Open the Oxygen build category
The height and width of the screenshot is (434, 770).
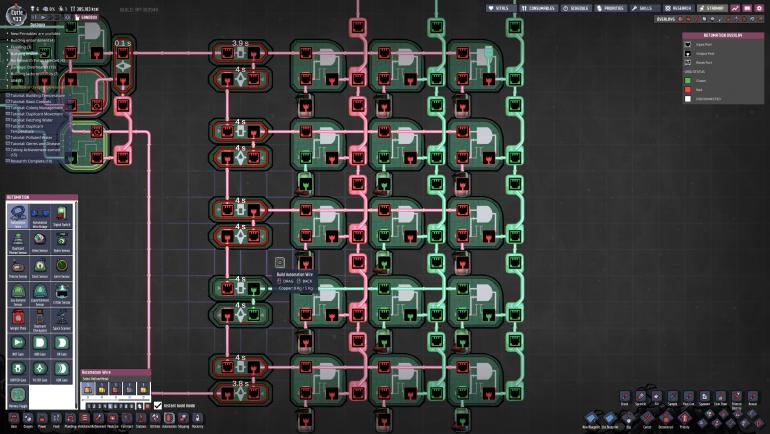pyautogui.click(x=28, y=419)
